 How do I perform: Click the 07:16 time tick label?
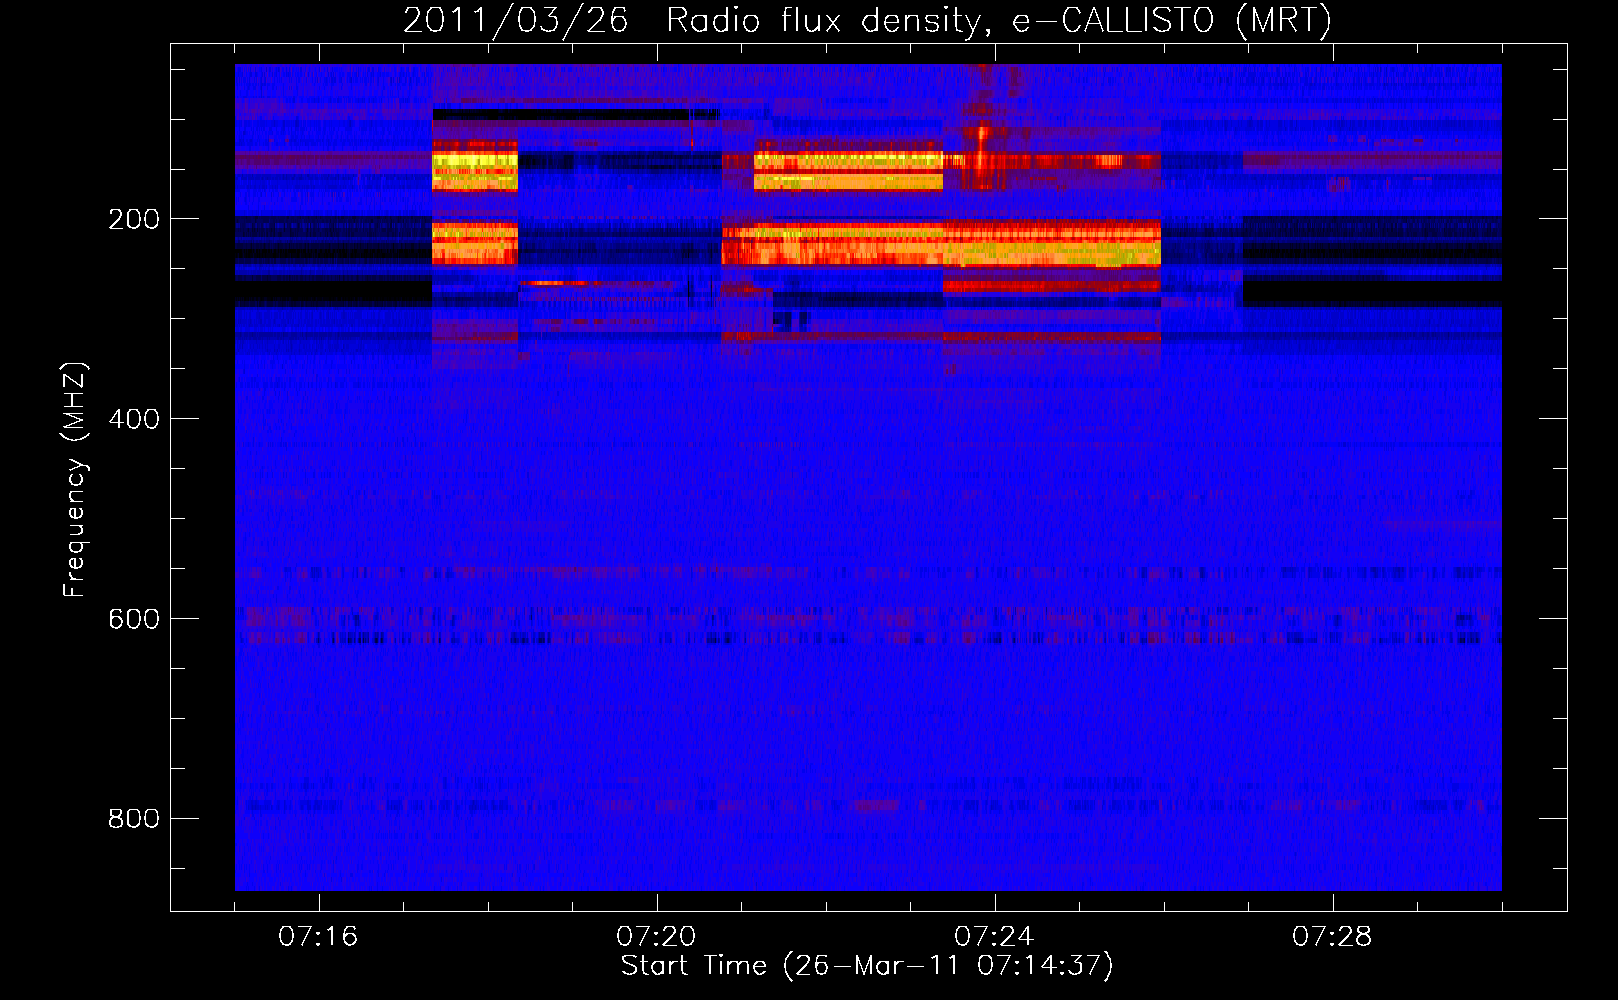pyautogui.click(x=318, y=937)
